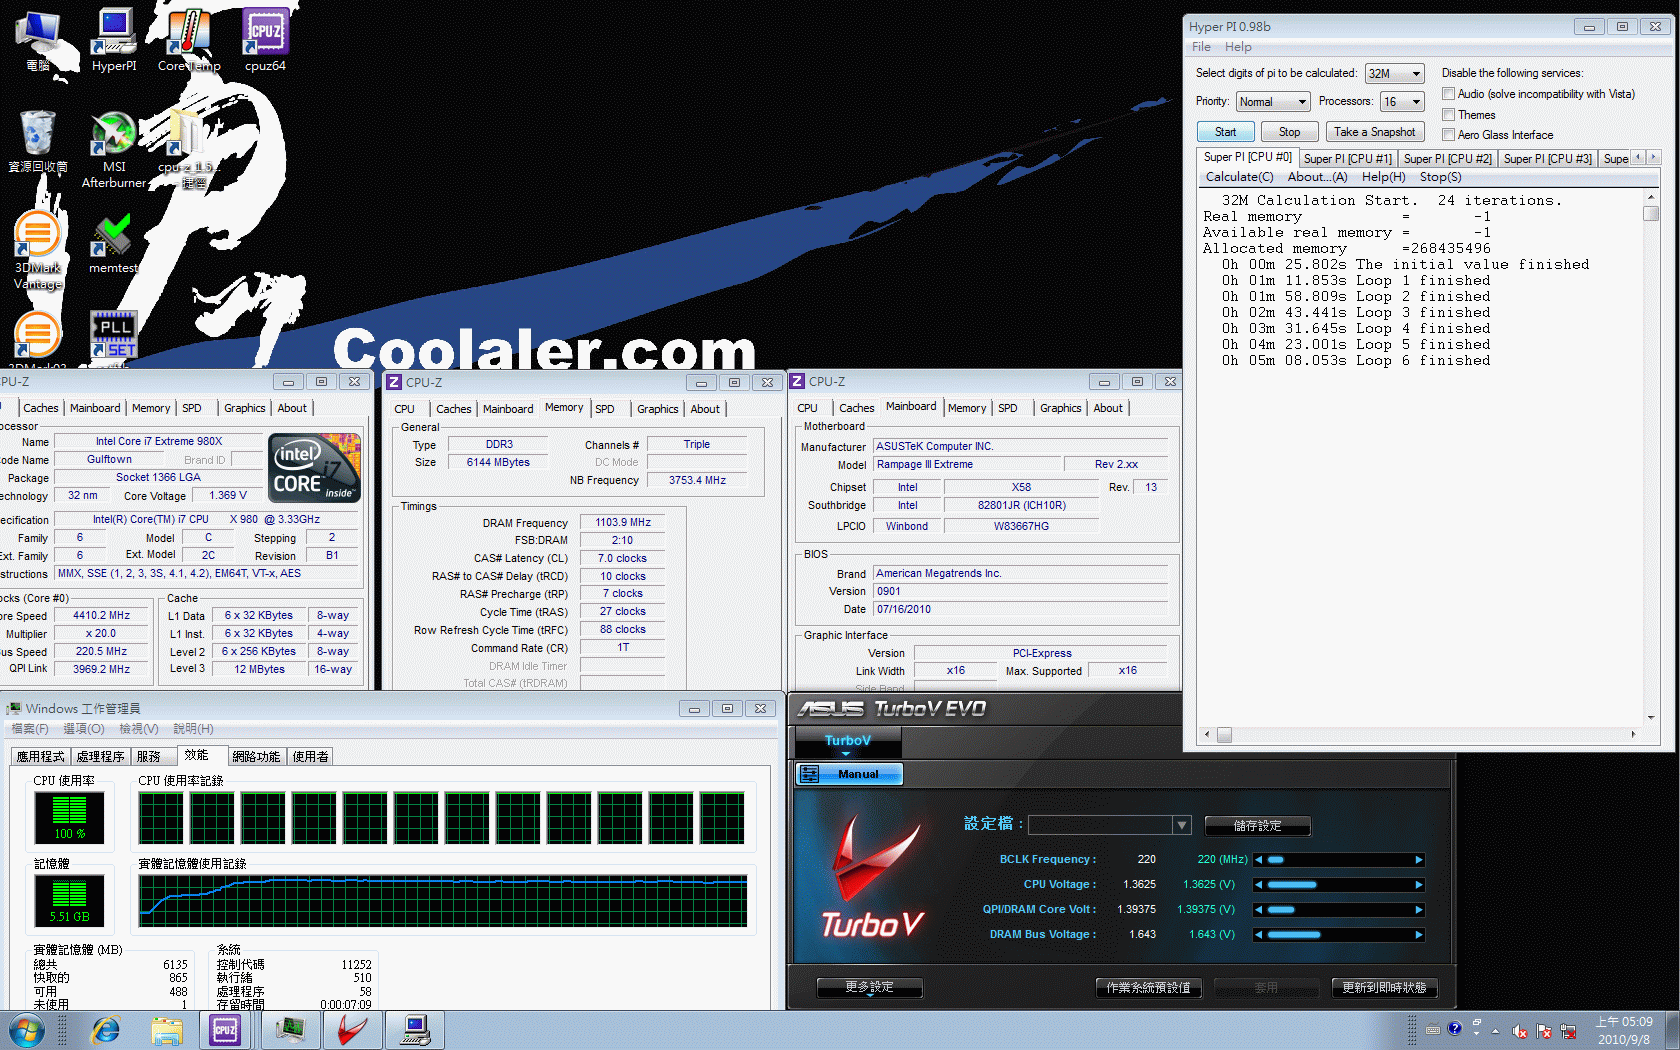Open the Help menu in Hyper PI
The image size is (1680, 1050).
1238,47
